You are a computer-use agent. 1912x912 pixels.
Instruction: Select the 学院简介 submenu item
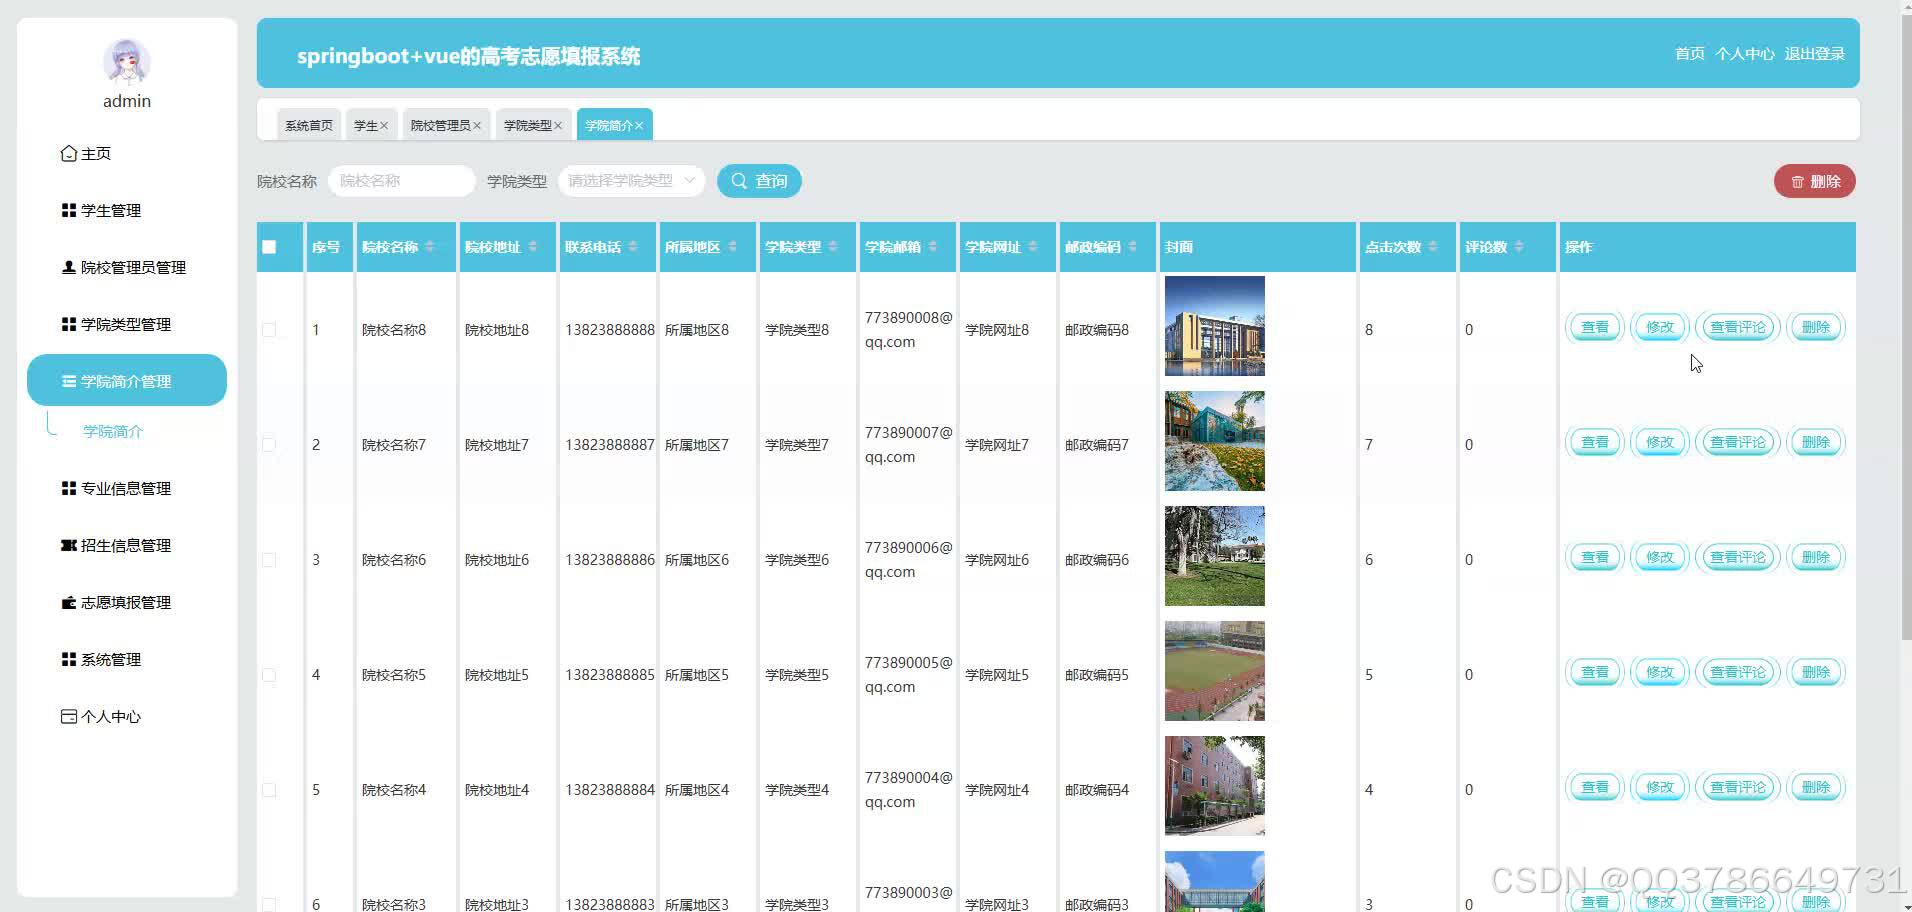[113, 432]
